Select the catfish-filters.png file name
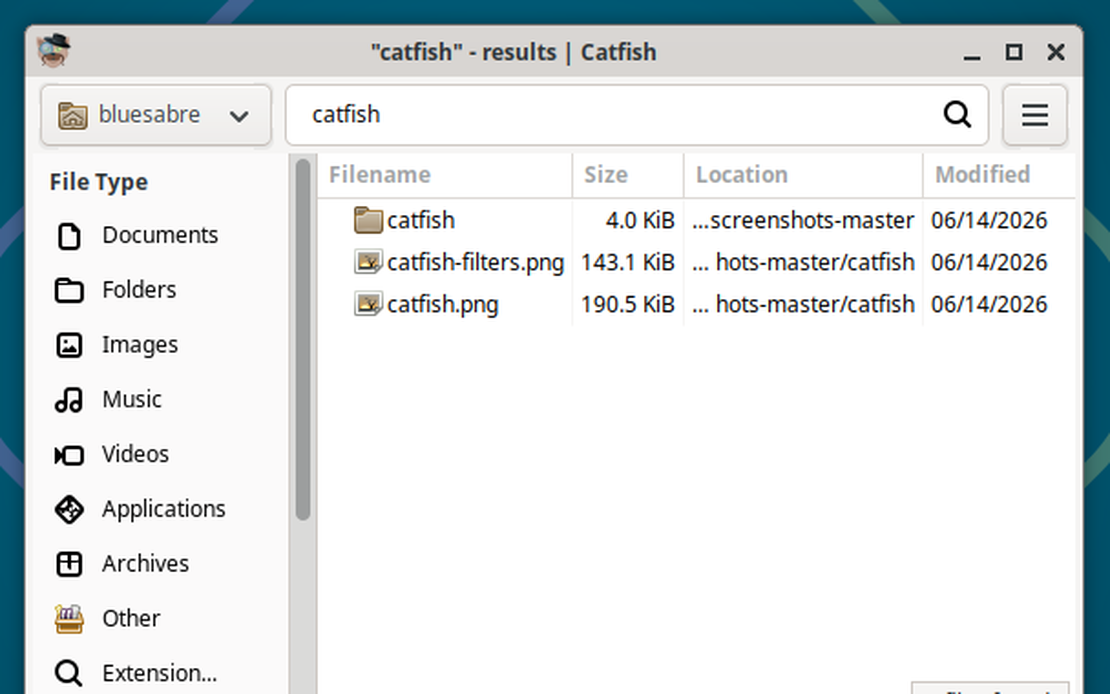This screenshot has height=694, width=1110. [x=475, y=262]
